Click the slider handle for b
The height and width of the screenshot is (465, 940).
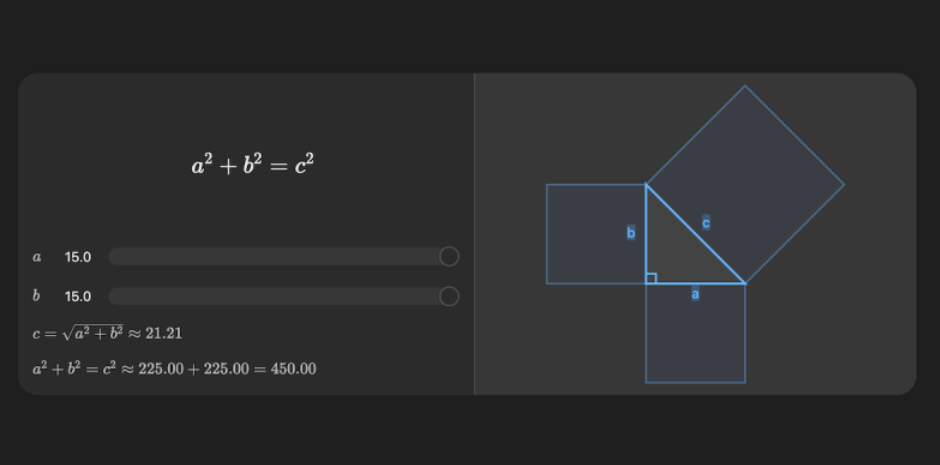[449, 296]
